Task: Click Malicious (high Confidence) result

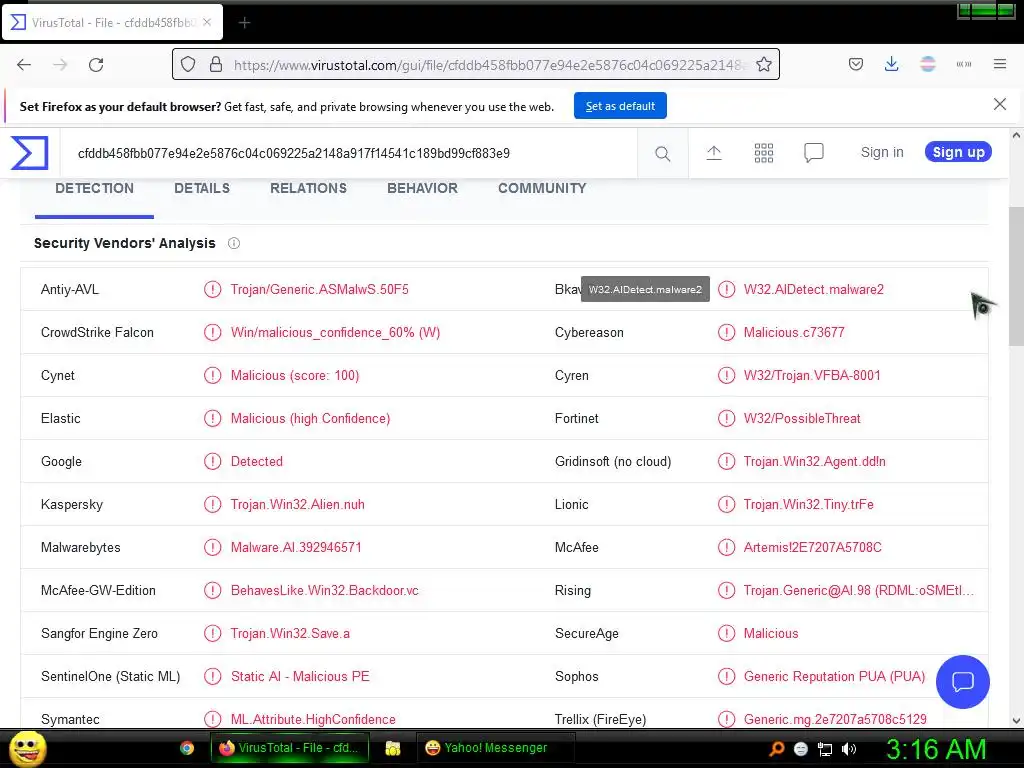Action: coord(310,419)
